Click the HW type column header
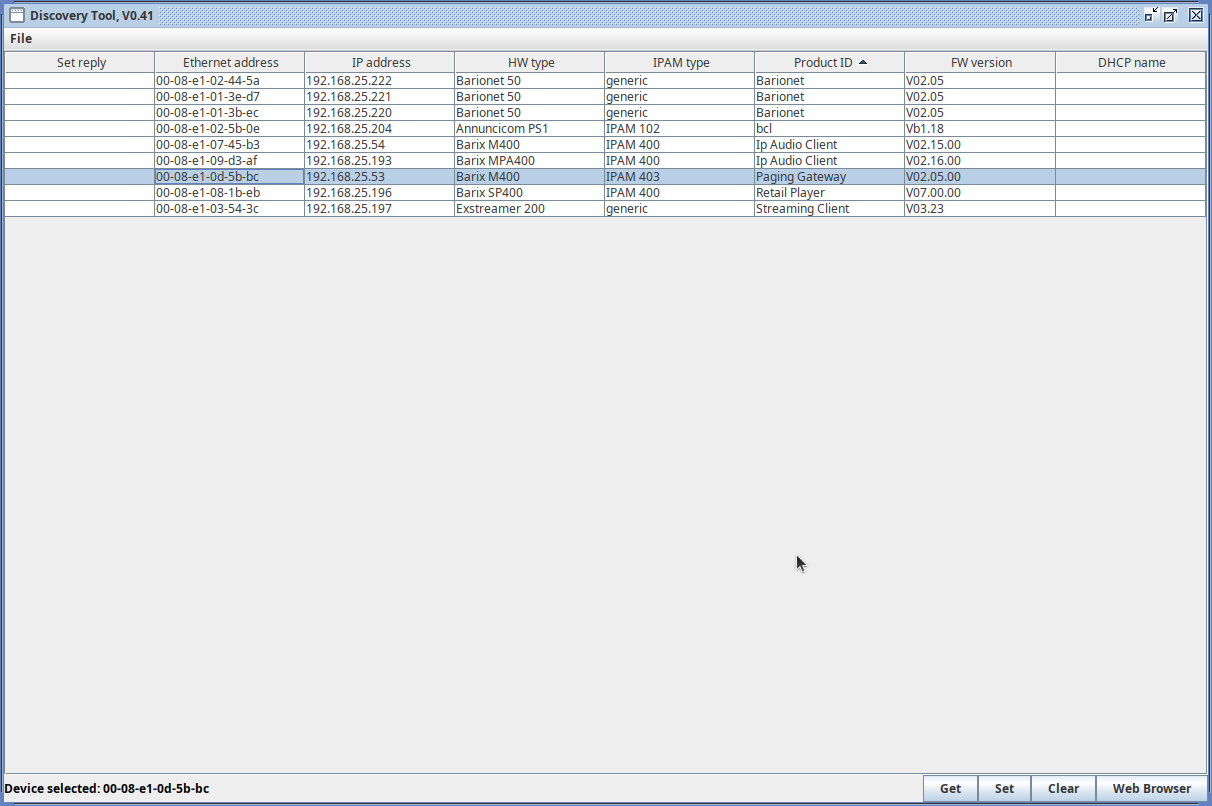This screenshot has height=806, width=1212. pos(530,62)
